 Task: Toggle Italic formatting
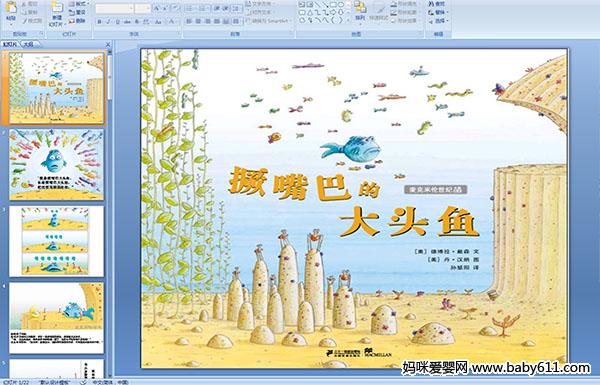(x=108, y=22)
